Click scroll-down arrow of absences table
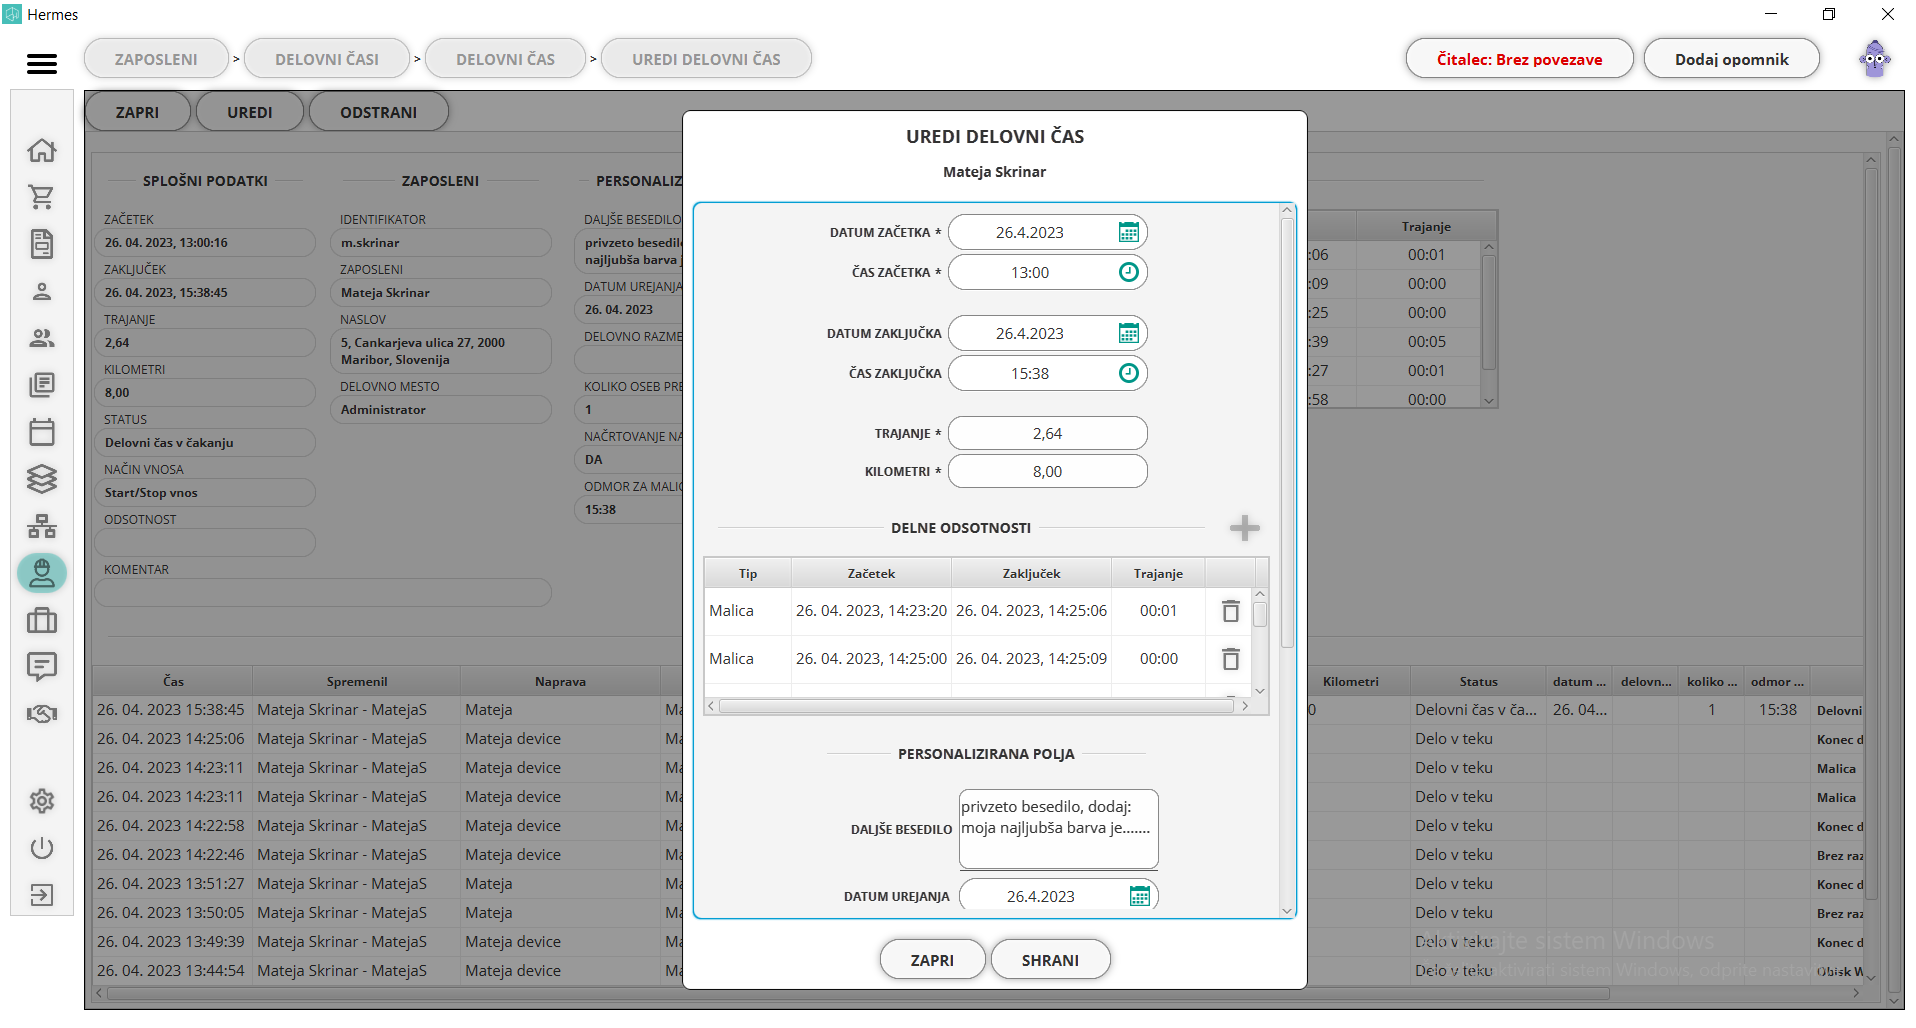The width and height of the screenshot is (1916, 1028). coord(1260,691)
